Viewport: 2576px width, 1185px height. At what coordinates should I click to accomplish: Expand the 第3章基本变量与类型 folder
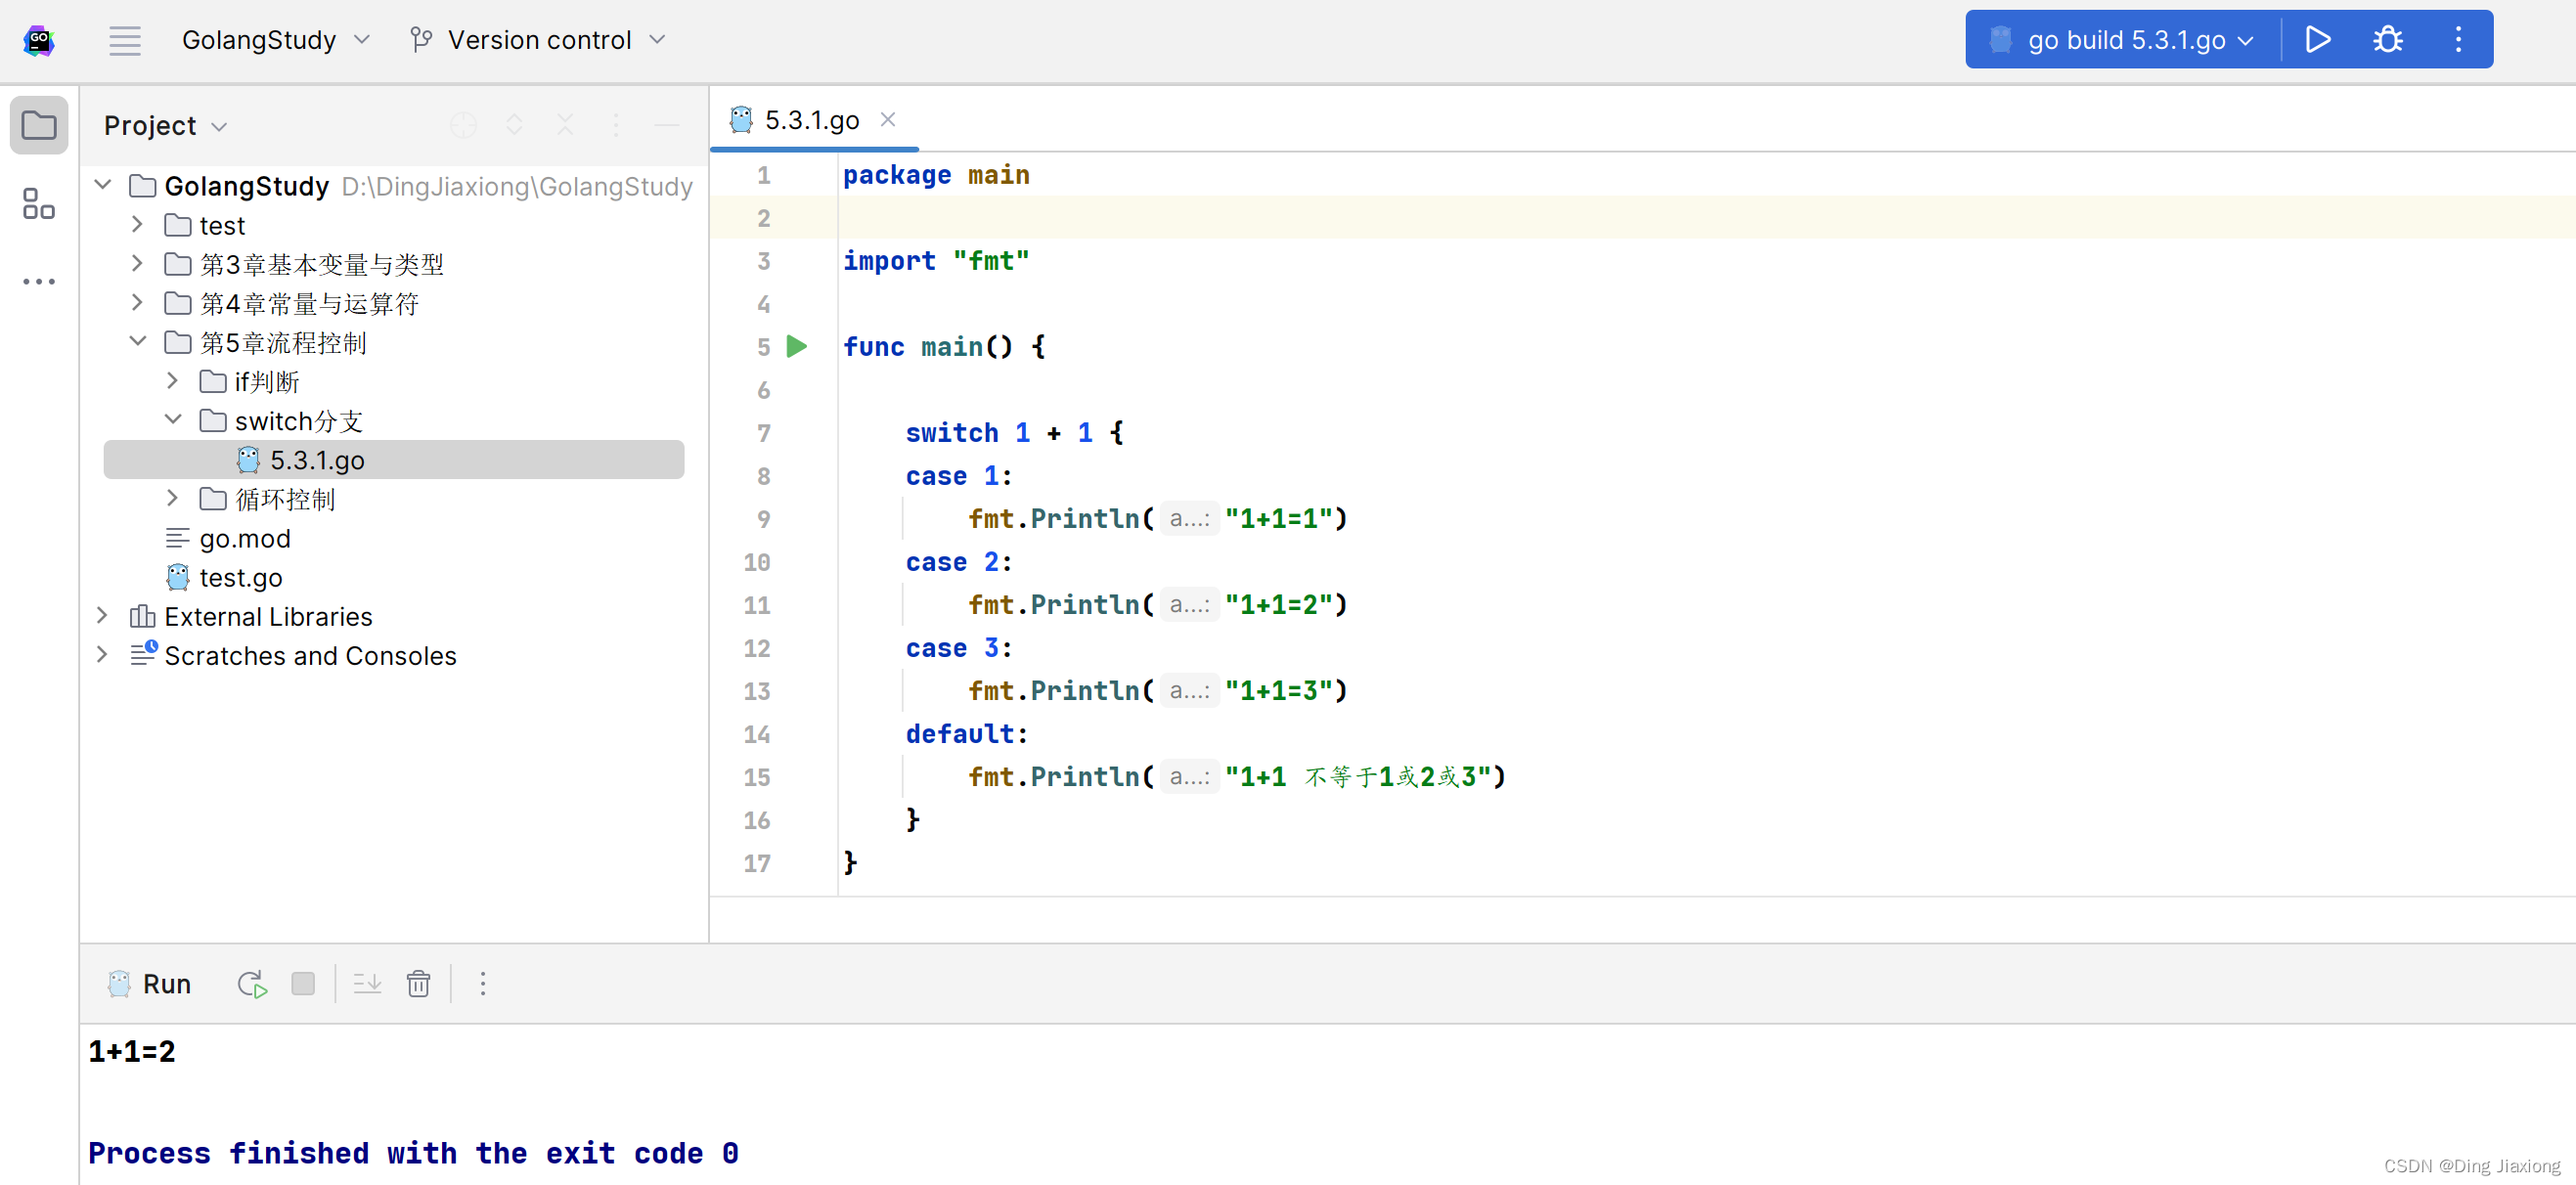click(138, 264)
